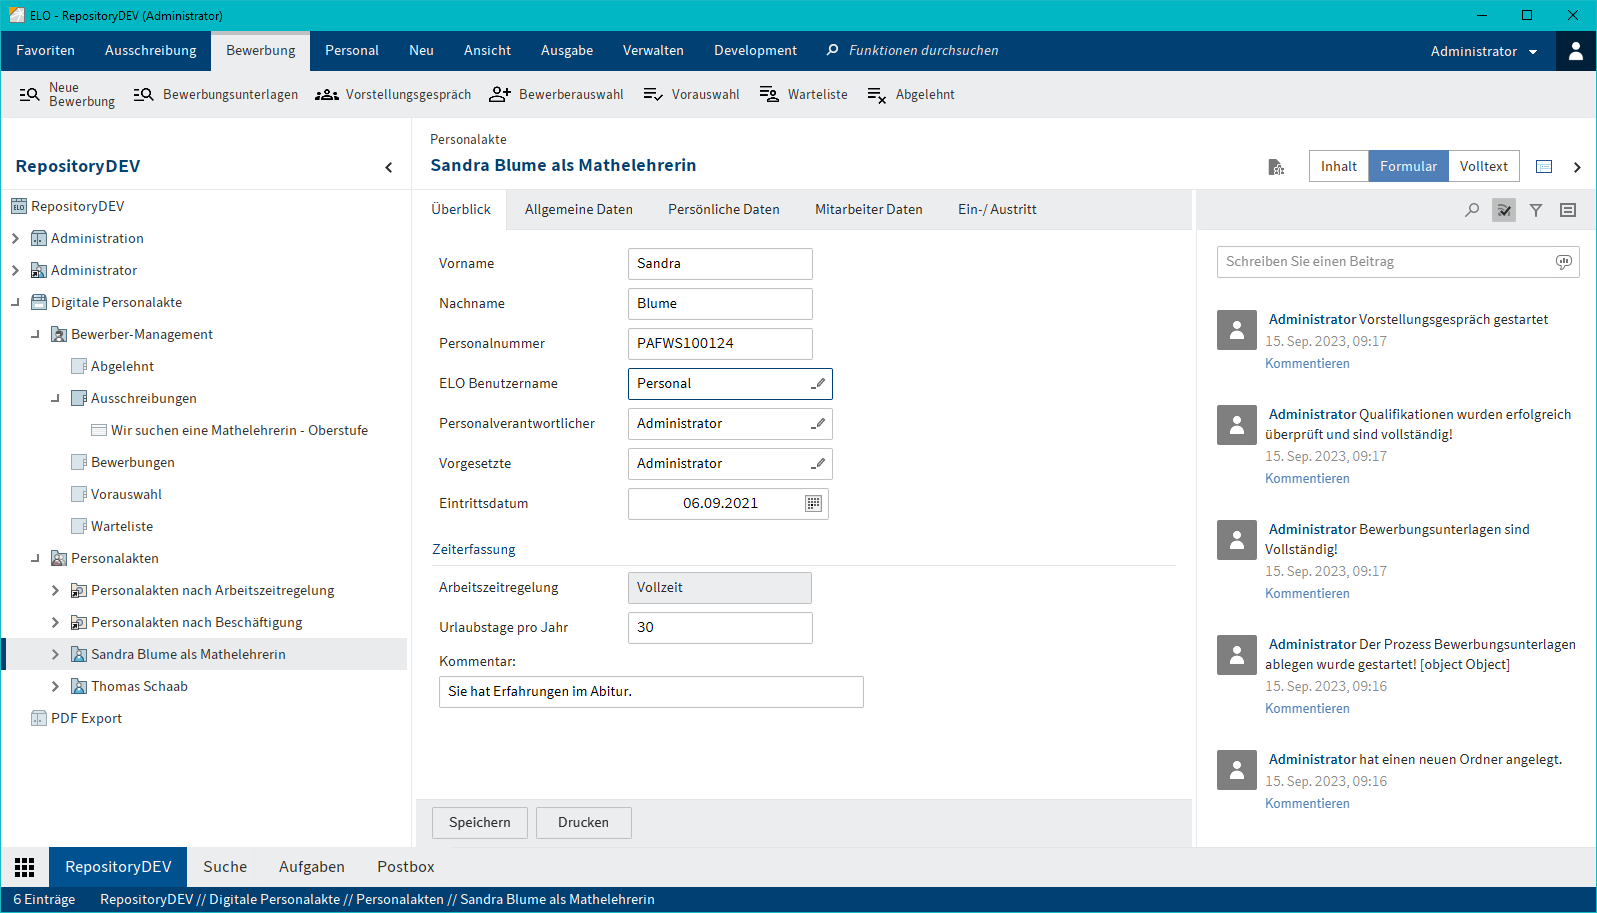Open the feed search magnifier icon
Screen dimensions: 1597x913
pyautogui.click(x=1472, y=210)
